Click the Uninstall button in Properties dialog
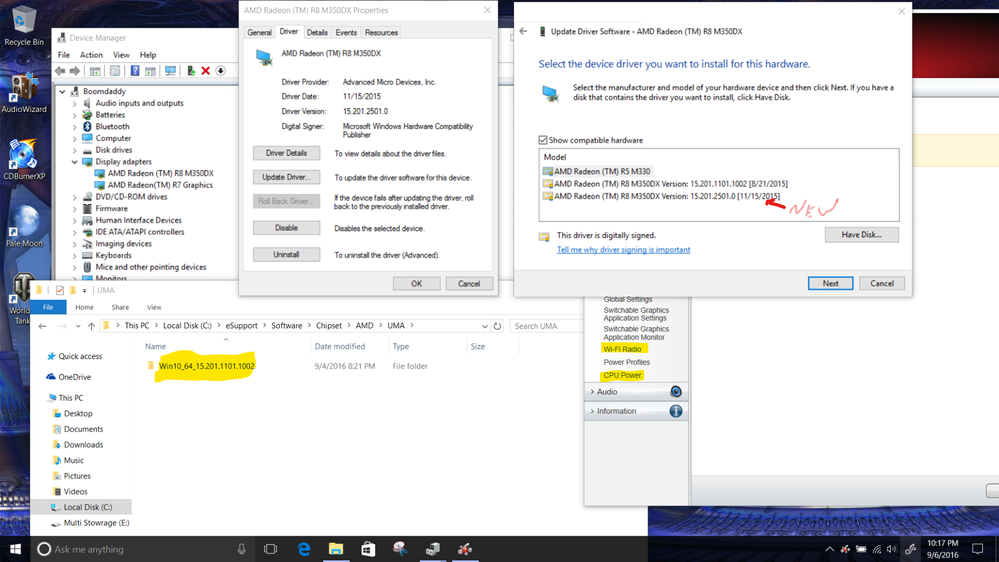Screen dimensions: 999x562 [x=286, y=254]
